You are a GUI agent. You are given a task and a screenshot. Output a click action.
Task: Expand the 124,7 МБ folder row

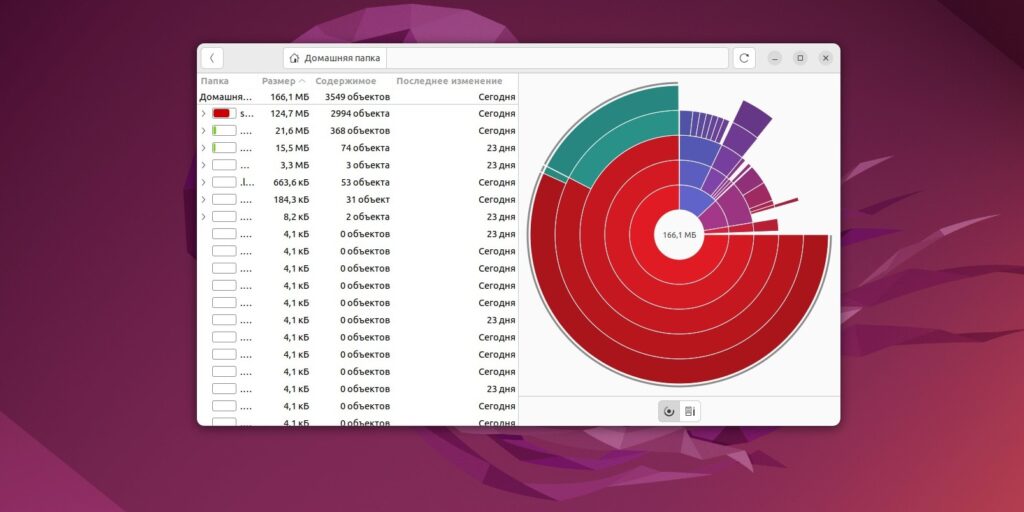click(x=203, y=114)
